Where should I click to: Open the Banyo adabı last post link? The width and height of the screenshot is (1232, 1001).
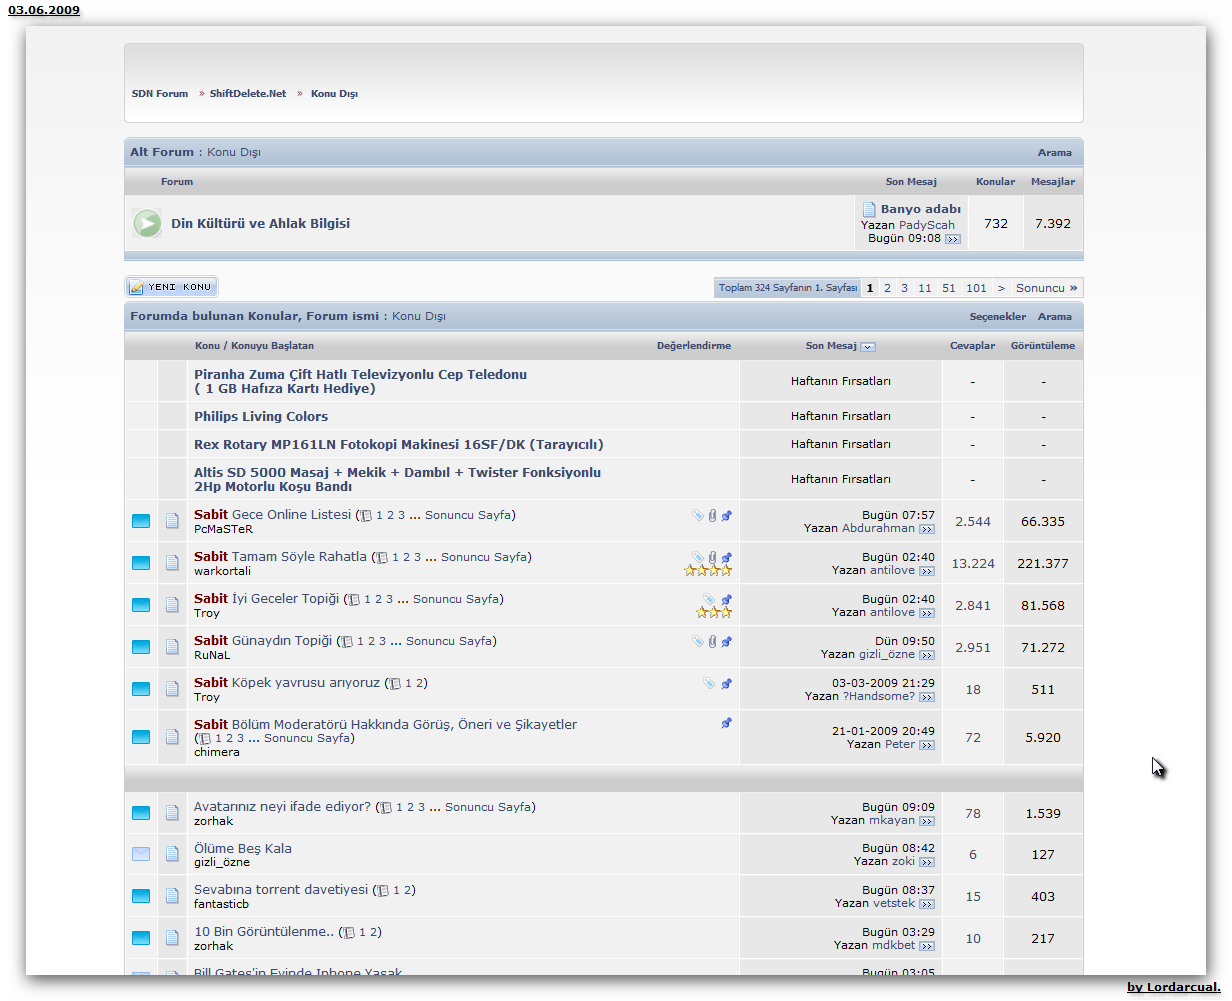pyautogui.click(x=920, y=209)
